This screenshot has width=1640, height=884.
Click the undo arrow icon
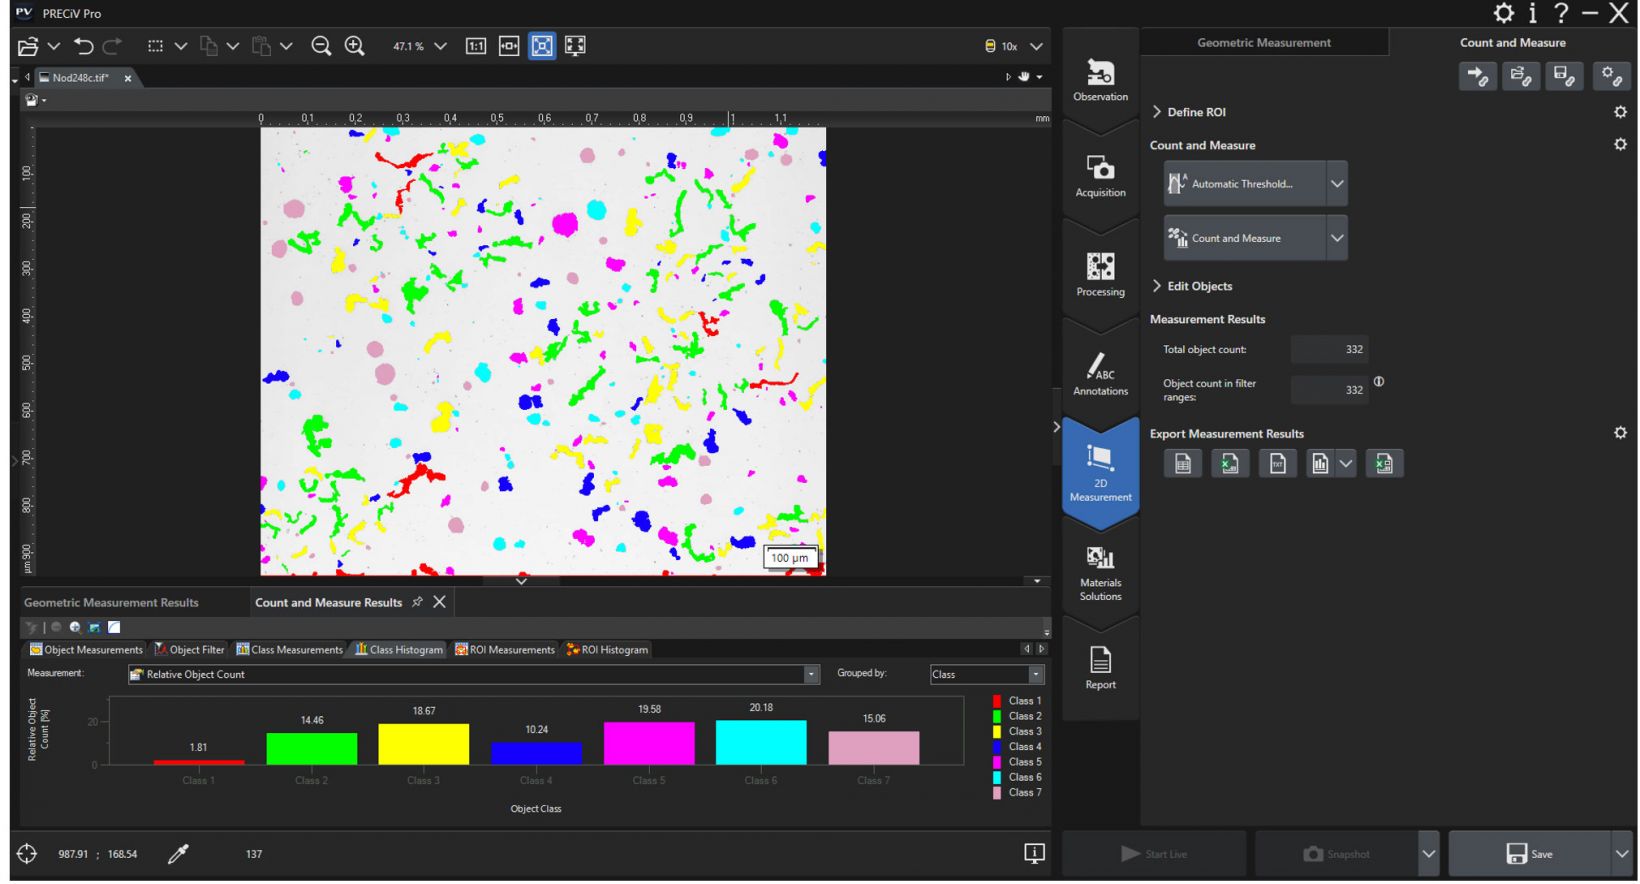[84, 46]
